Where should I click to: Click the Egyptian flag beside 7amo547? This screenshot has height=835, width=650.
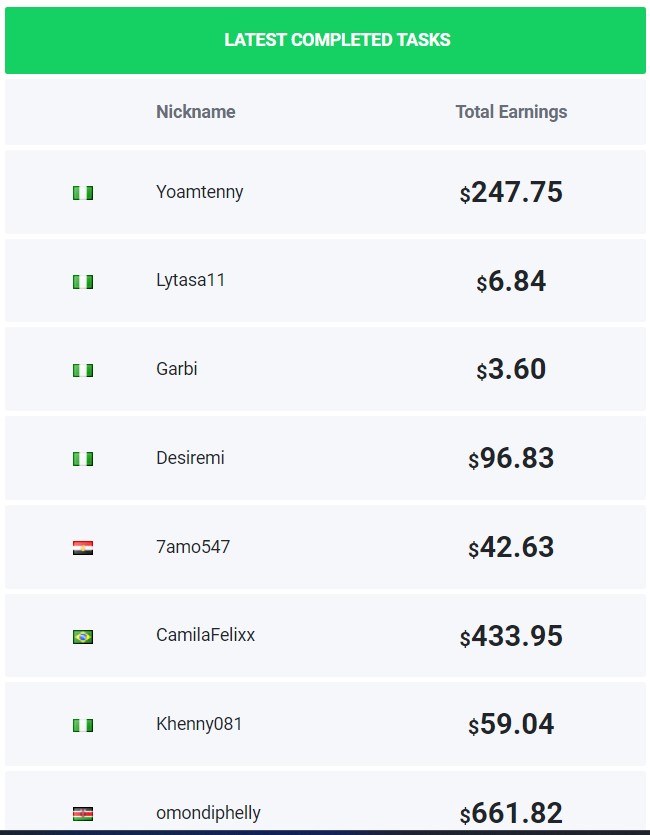pyautogui.click(x=83, y=548)
